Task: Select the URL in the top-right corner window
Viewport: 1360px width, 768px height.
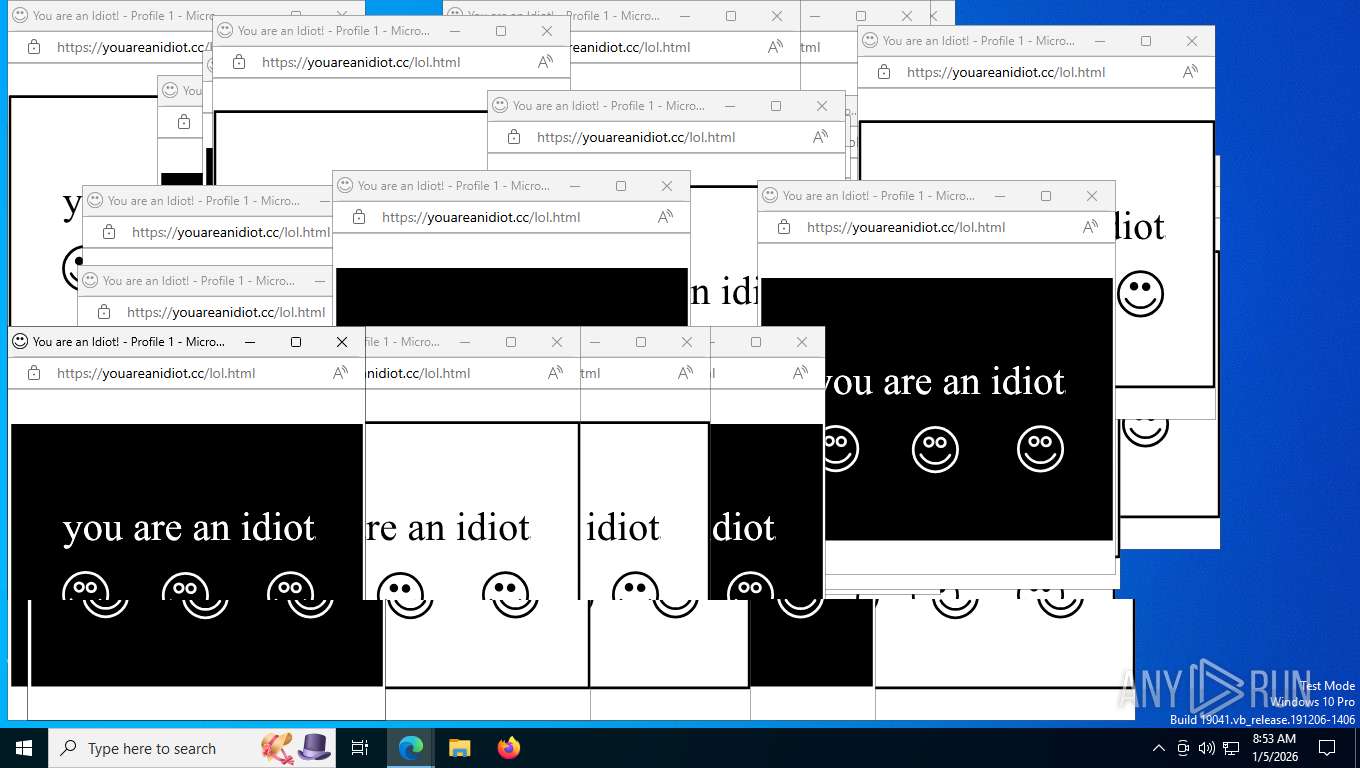Action: 1006,72
